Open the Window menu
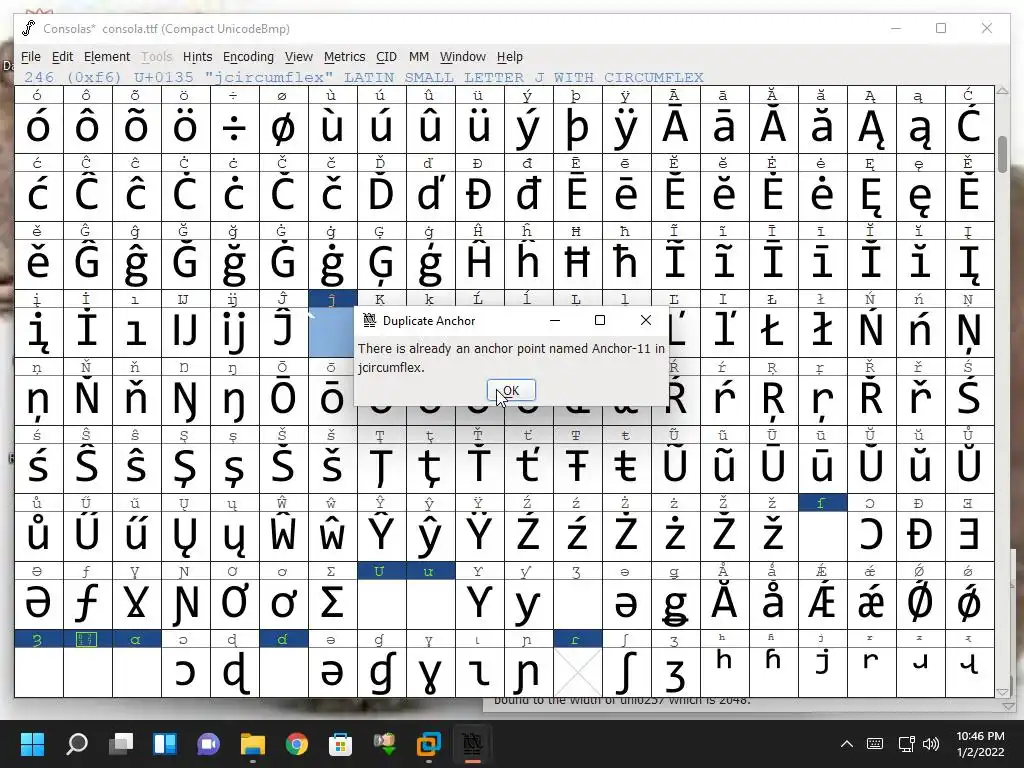Screen dimensions: 1024x768 [x=462, y=57]
